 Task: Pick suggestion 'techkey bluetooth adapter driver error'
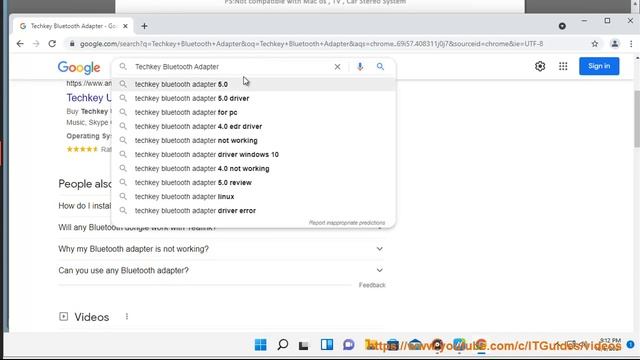point(253,211)
